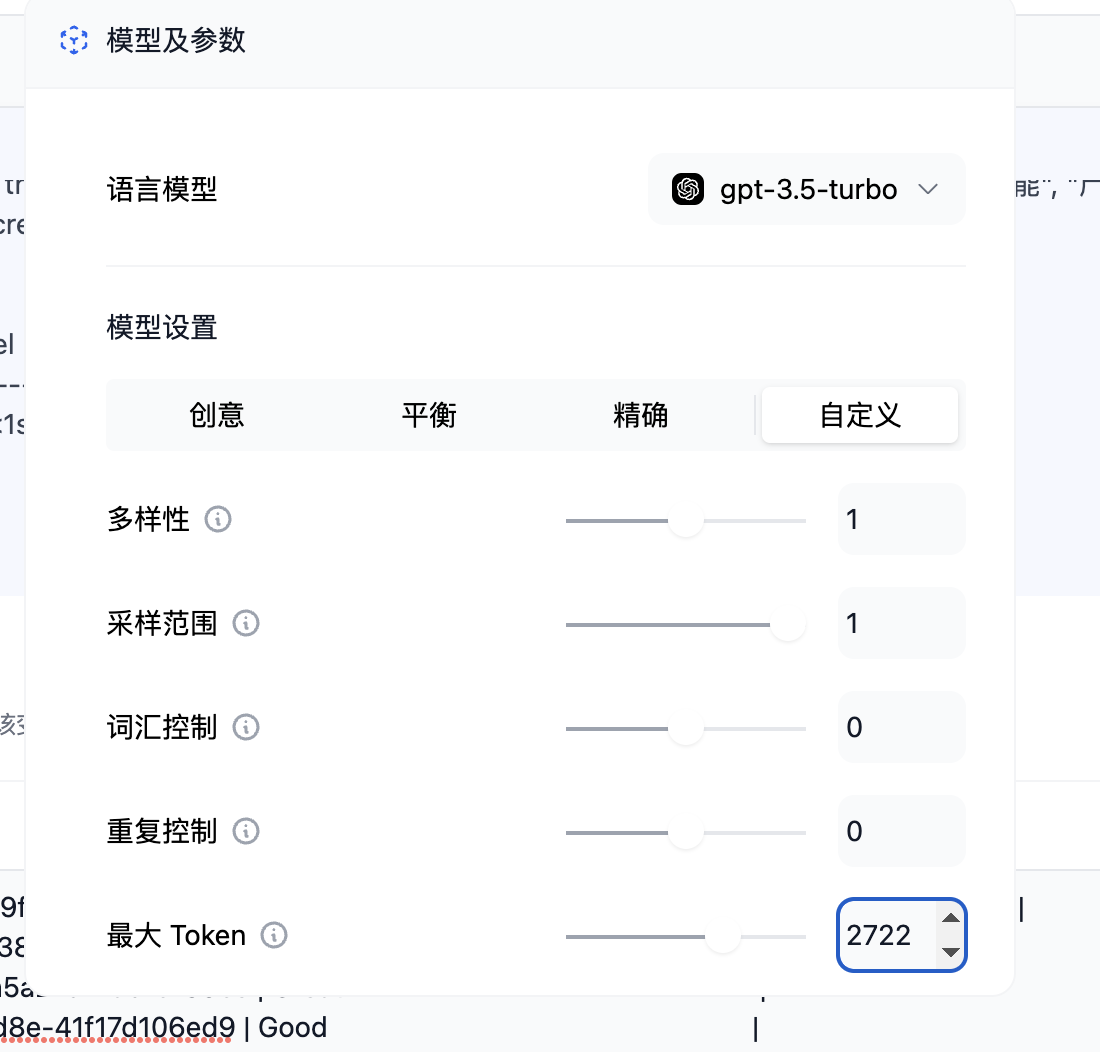Click the chevron next to gpt-3.5-turbo
Screen dimensions: 1100x1052
click(928, 189)
